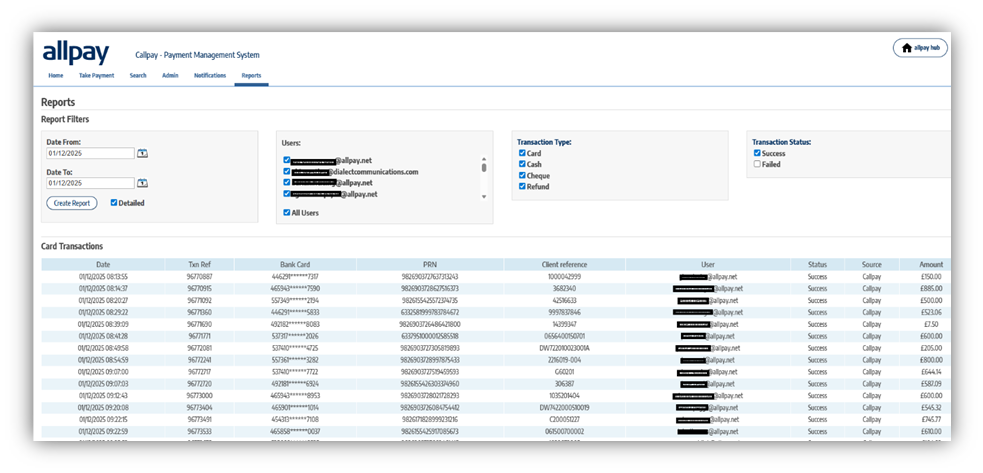
Task: Click PRN 9826903726486421800
Action: (x=429, y=324)
